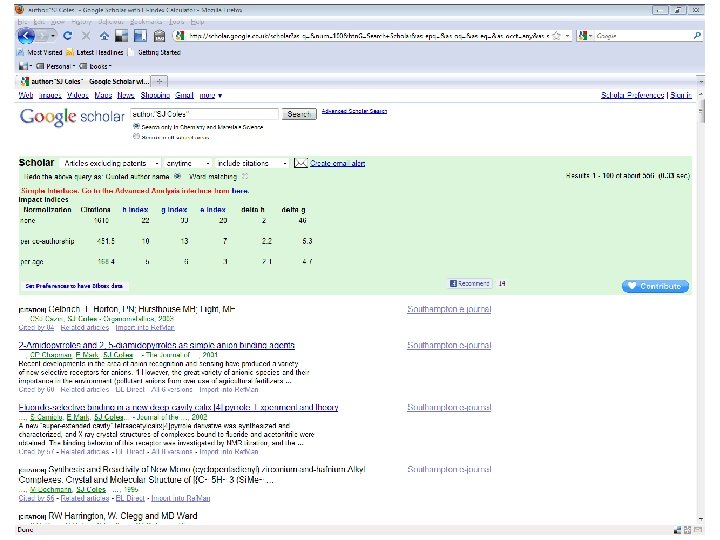The width and height of the screenshot is (720, 540).
Task: Select Search only in Chemistry and Materials Science
Action: pos(136,126)
